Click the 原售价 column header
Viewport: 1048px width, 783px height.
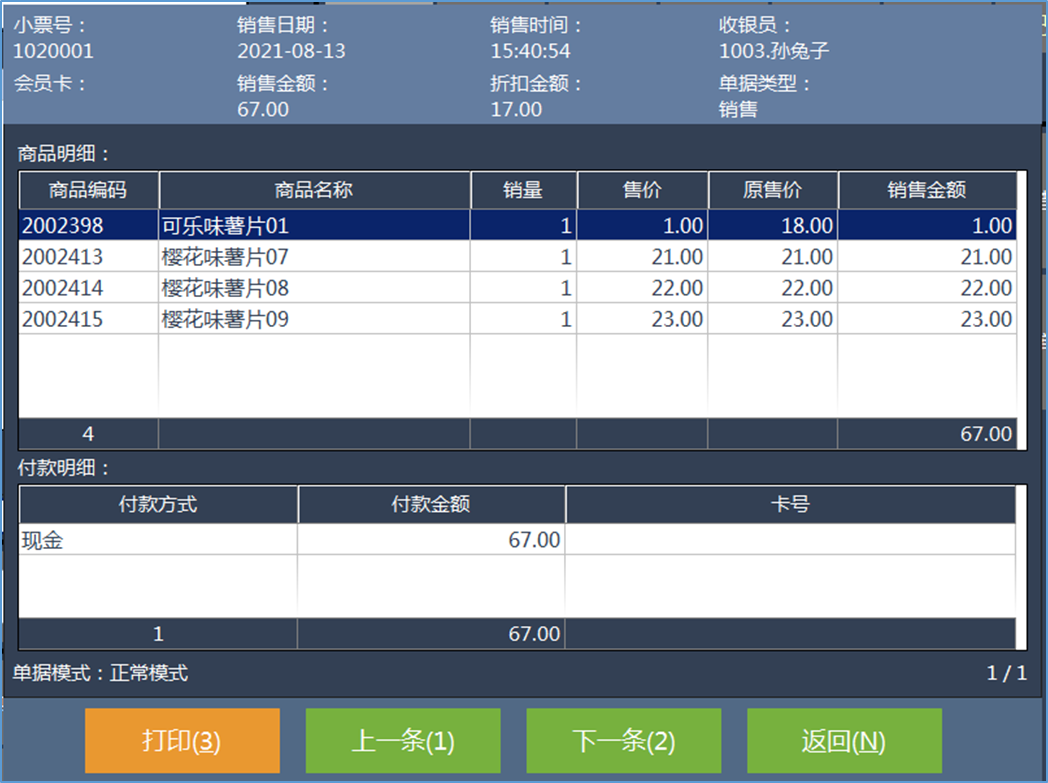point(773,190)
